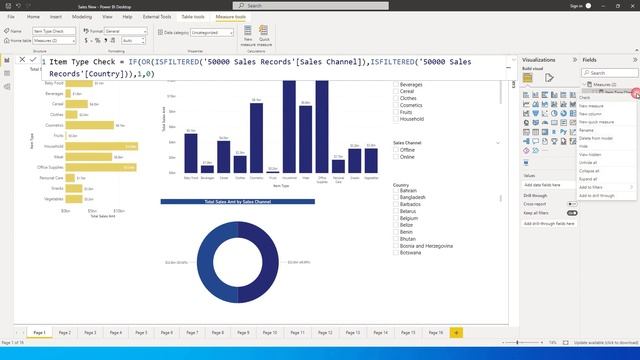Commit the formula with the checkmark icon
Viewport: 640px width, 360px height.
click(33, 60)
